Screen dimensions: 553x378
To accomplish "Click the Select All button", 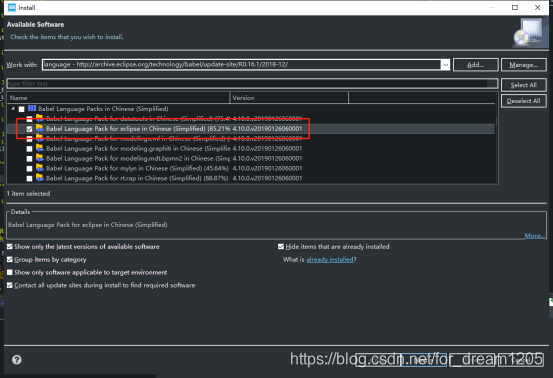I will point(523,85).
